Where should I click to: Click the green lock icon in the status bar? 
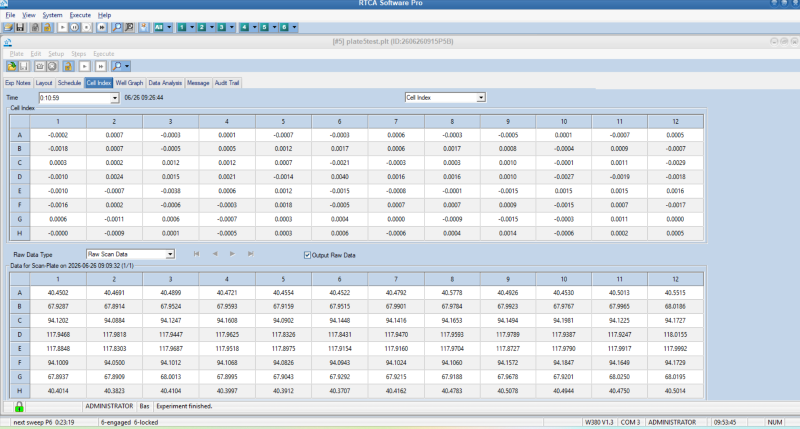point(19,407)
